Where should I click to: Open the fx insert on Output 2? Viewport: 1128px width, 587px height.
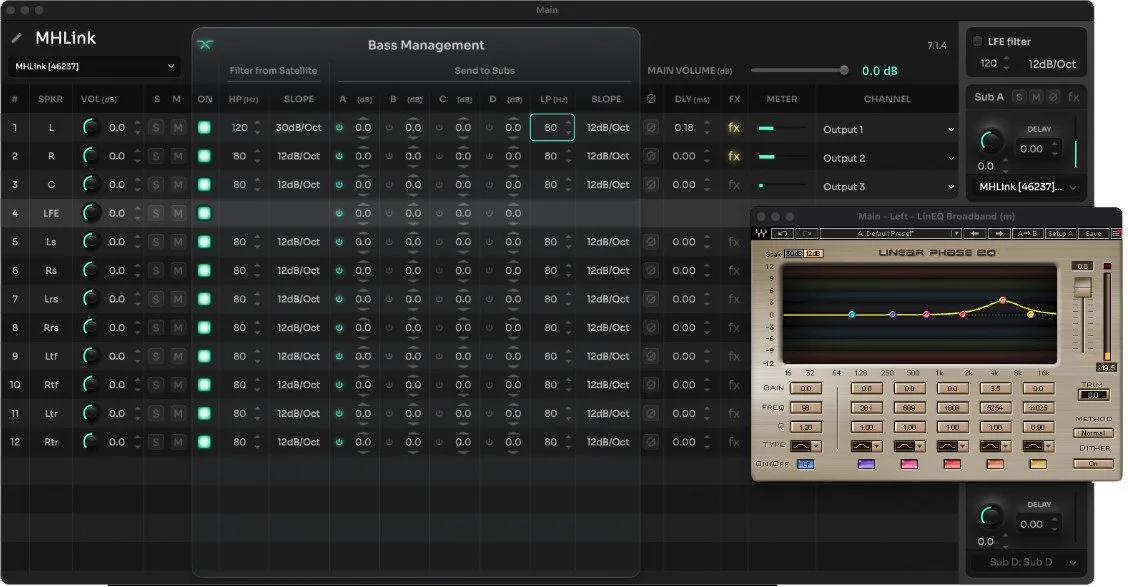pyautogui.click(x=736, y=157)
